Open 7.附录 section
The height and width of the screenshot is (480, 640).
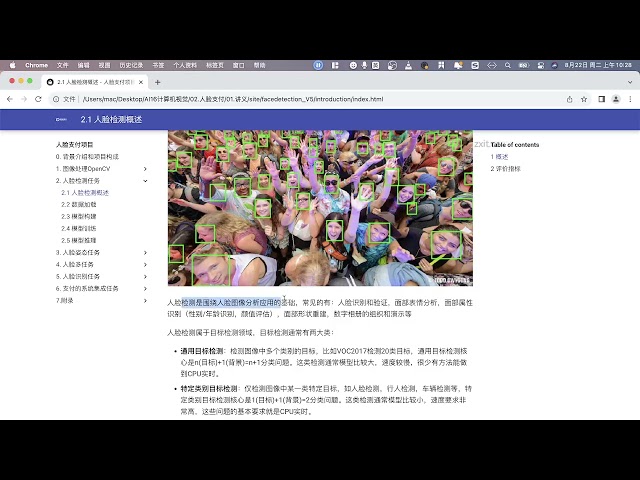point(64,301)
